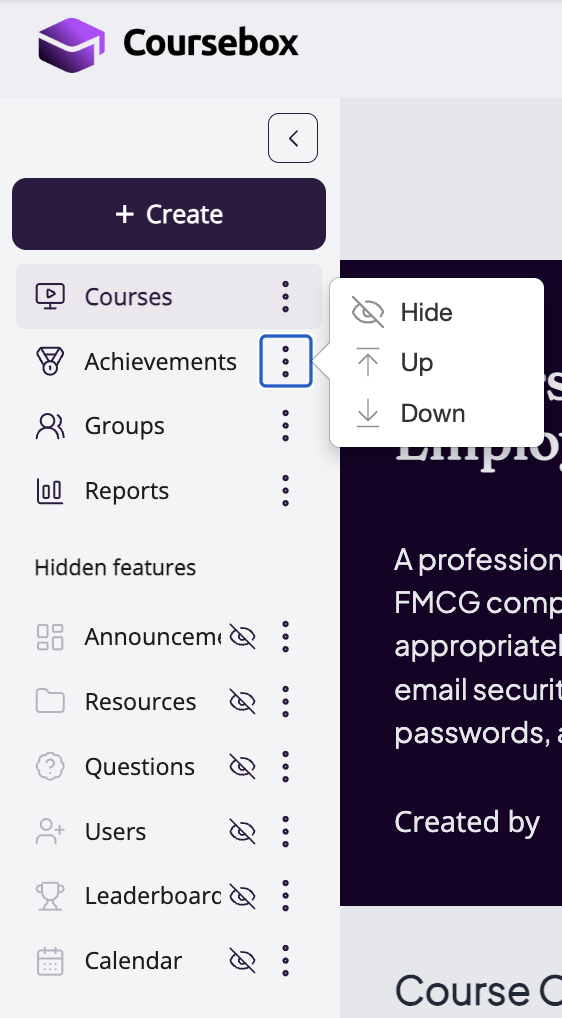Toggle visibility eye for Announcements
Image resolution: width=562 pixels, height=1018 pixels.
243,637
